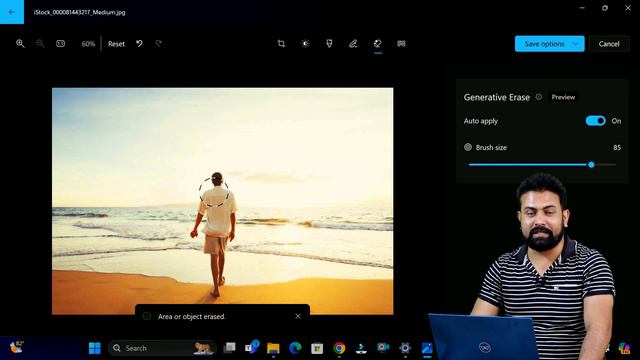Click the 'Area or object erased.' message
The width and height of the screenshot is (640, 360).
(191, 316)
